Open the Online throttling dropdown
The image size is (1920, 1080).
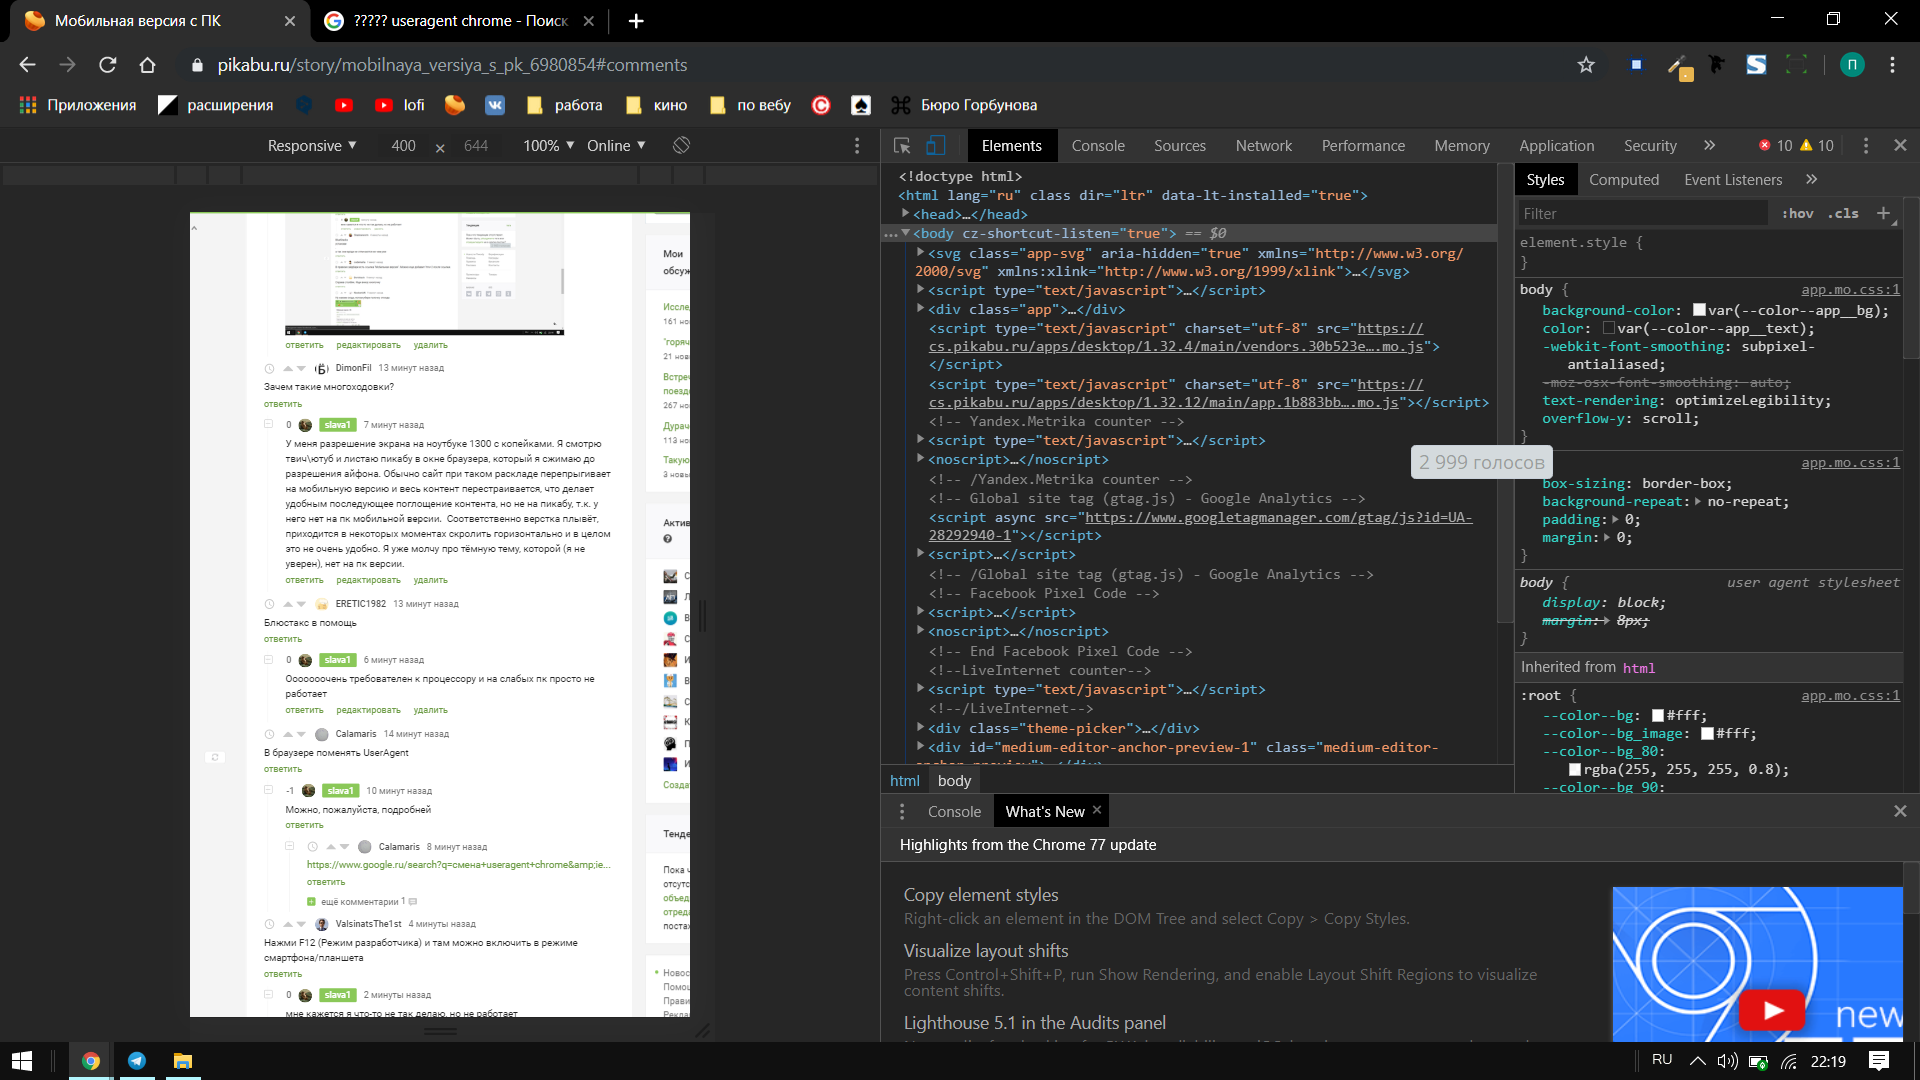pos(616,146)
